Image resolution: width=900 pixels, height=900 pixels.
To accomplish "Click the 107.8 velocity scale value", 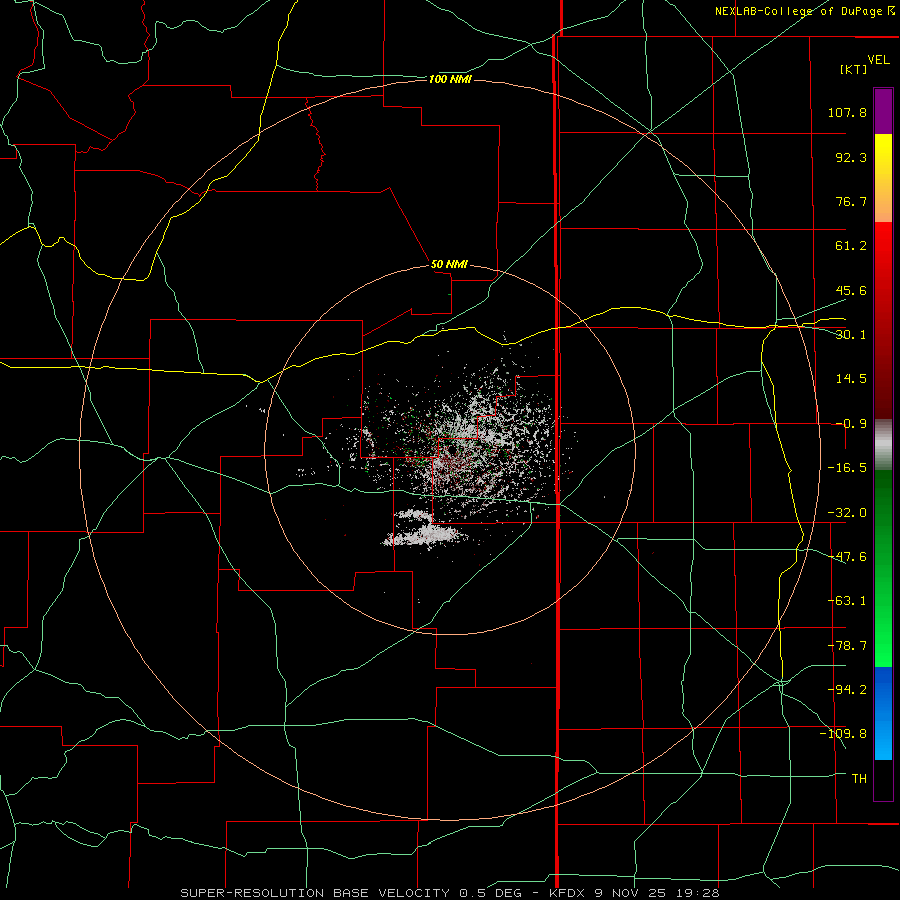I will [x=847, y=112].
